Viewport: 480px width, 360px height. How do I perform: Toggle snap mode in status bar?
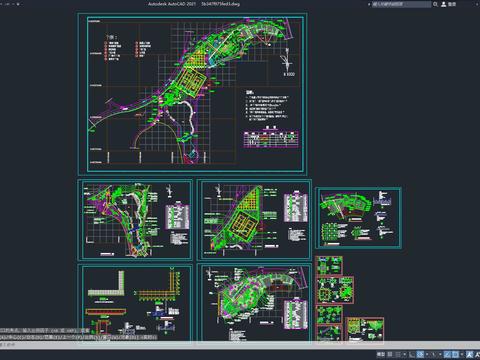pyautogui.click(x=397, y=354)
